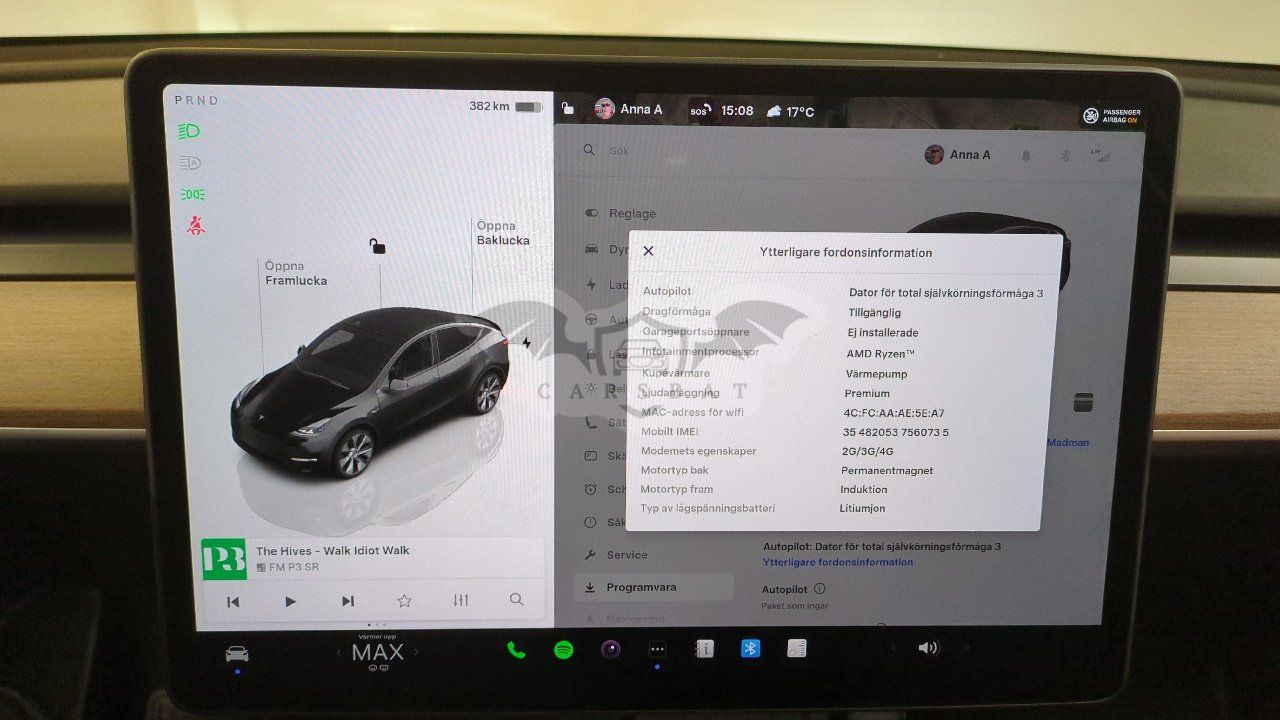Open the audio equalizer settings
Screen dimensions: 1280x720
tap(460, 600)
